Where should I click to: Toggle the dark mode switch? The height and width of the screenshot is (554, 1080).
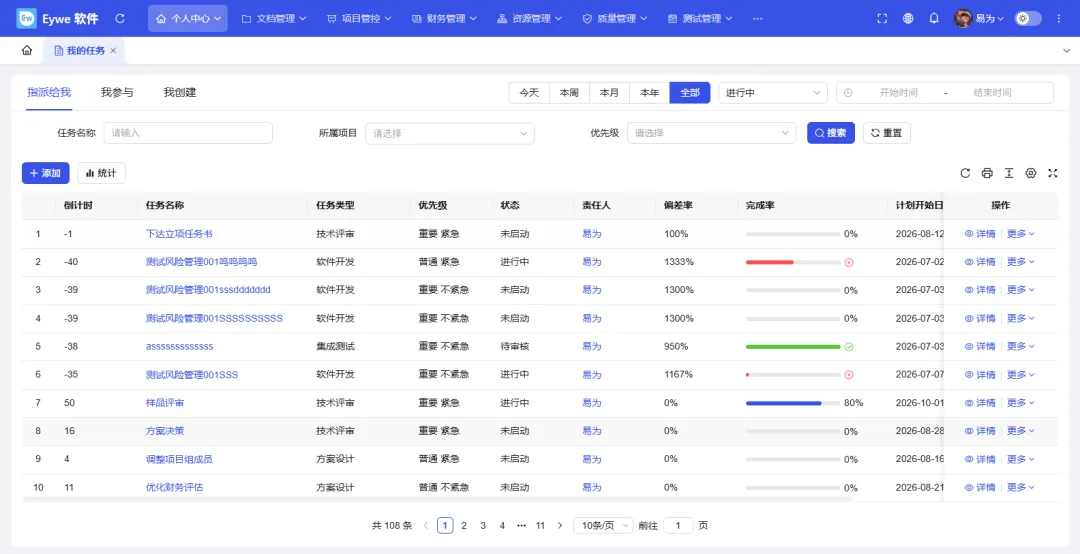coord(1028,19)
